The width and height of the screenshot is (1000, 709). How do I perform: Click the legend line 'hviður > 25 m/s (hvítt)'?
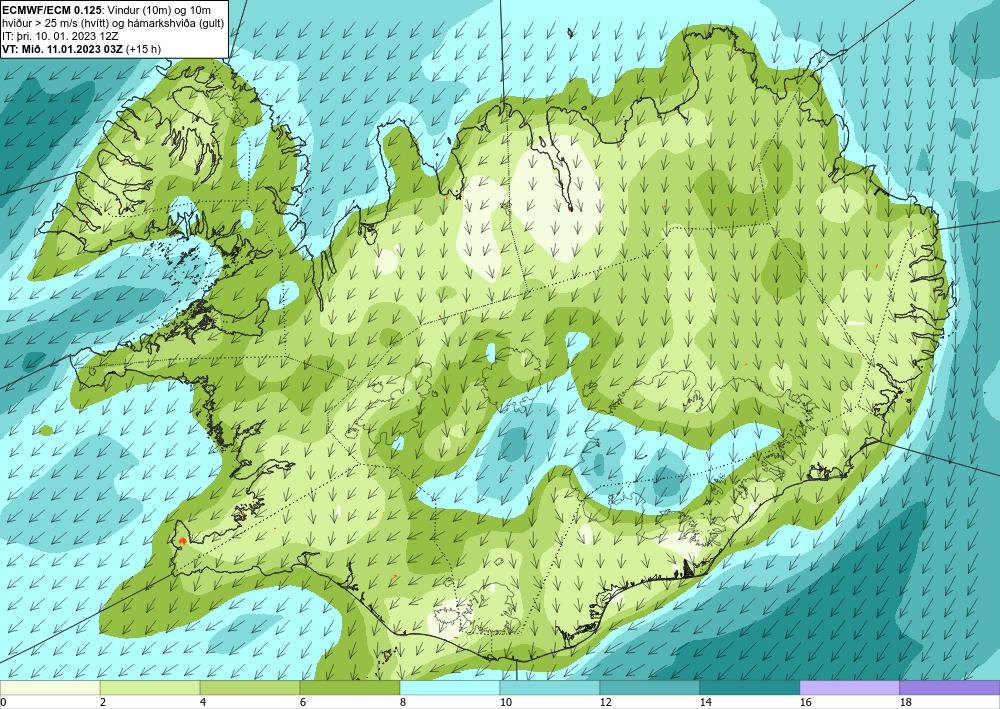pyautogui.click(x=48, y=23)
